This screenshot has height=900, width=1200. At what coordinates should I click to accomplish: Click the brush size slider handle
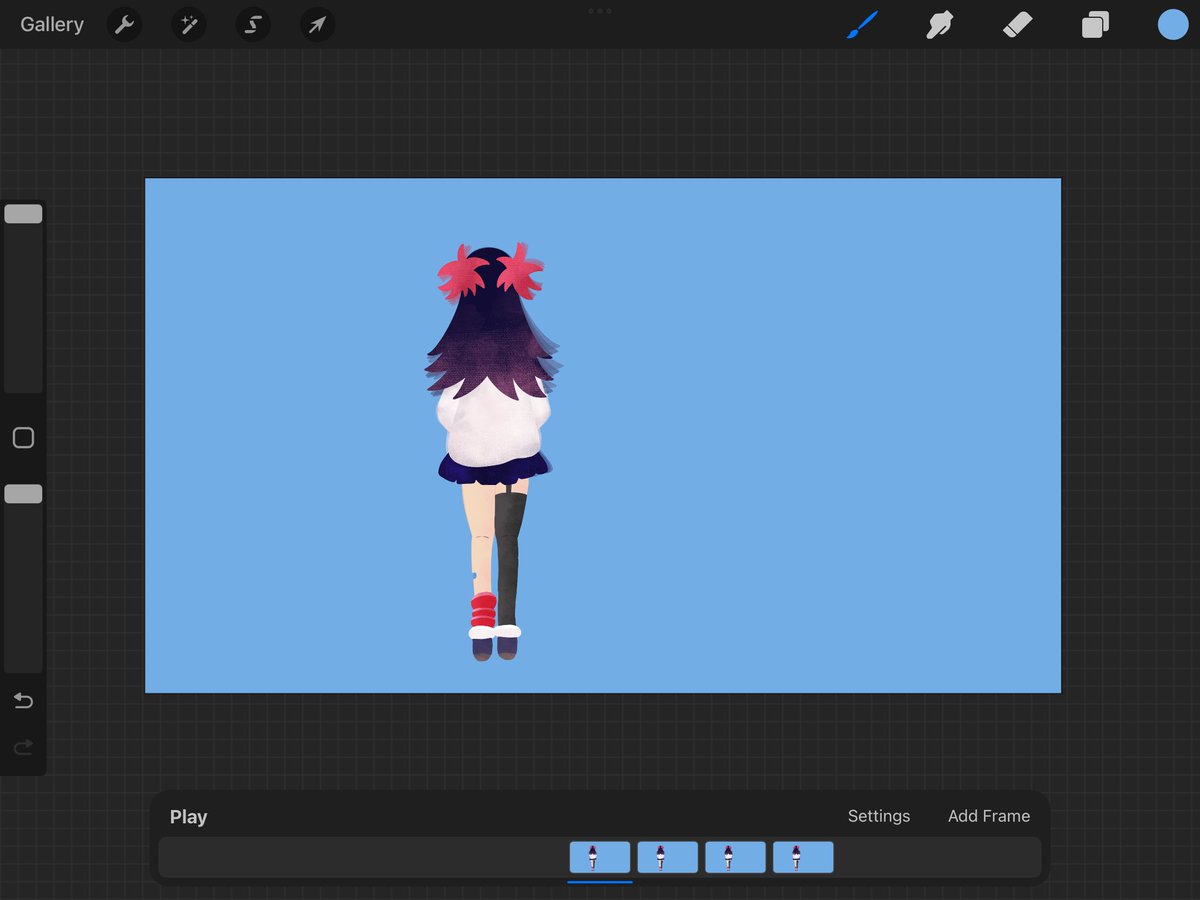click(x=23, y=214)
